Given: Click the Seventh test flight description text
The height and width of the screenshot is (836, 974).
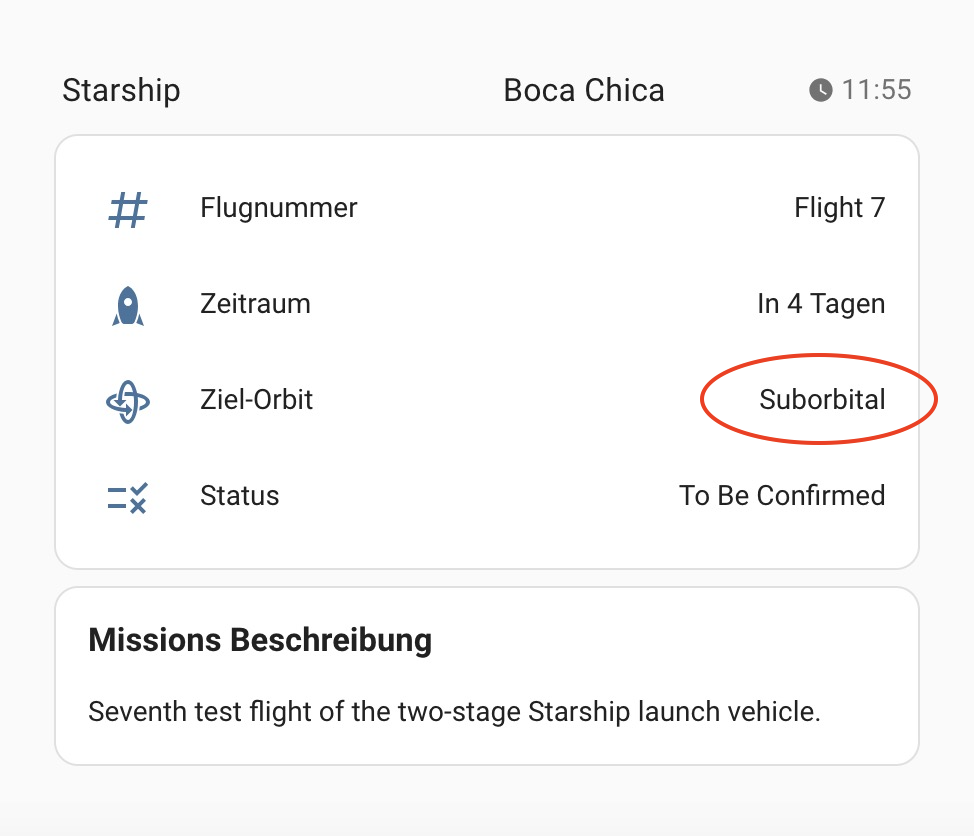Looking at the screenshot, I should point(454,713).
